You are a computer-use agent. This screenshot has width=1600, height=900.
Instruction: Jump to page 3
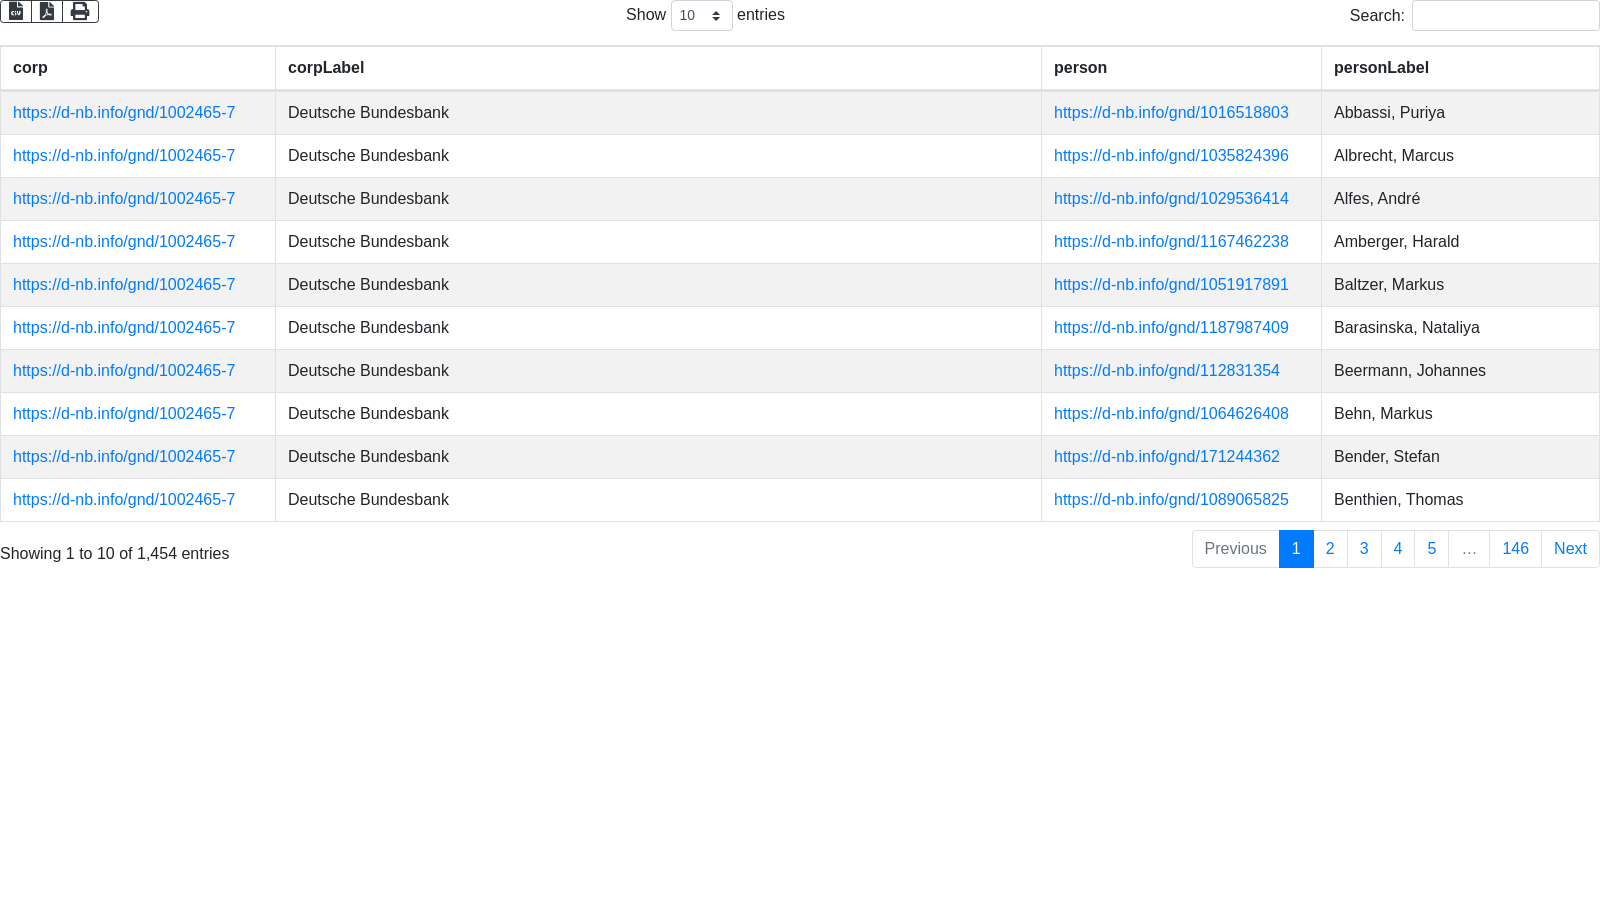point(1364,549)
